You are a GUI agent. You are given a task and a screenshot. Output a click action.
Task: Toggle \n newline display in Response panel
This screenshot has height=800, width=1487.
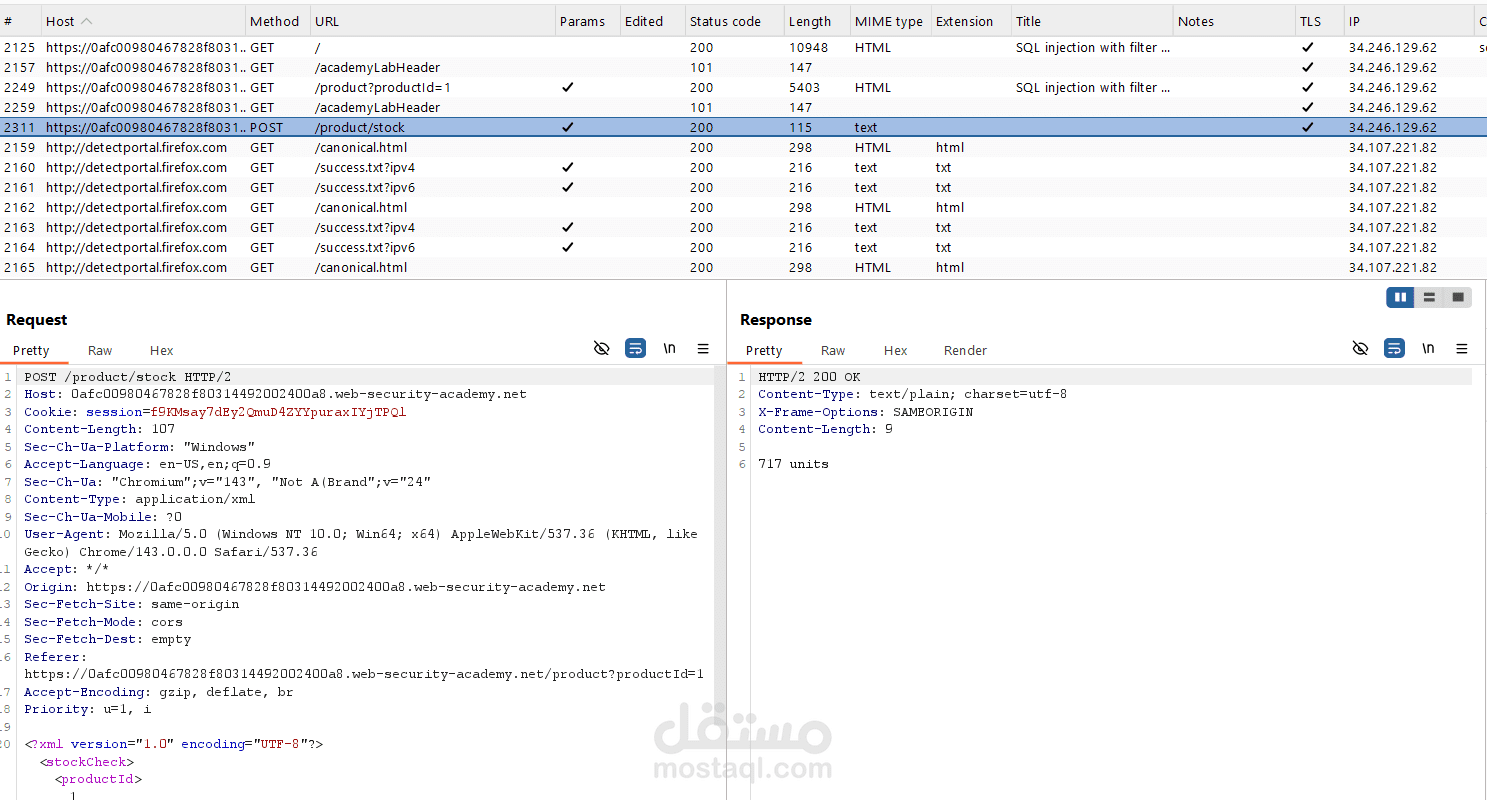(x=1429, y=348)
